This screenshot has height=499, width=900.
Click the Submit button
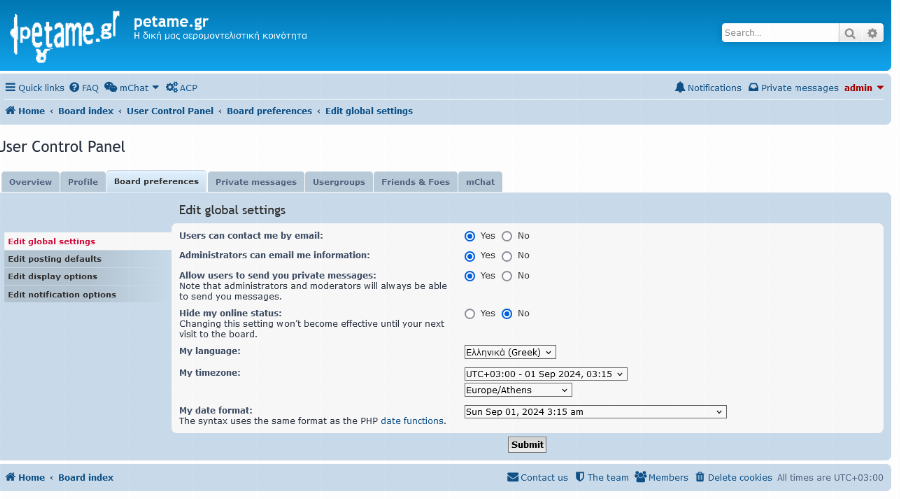527,444
